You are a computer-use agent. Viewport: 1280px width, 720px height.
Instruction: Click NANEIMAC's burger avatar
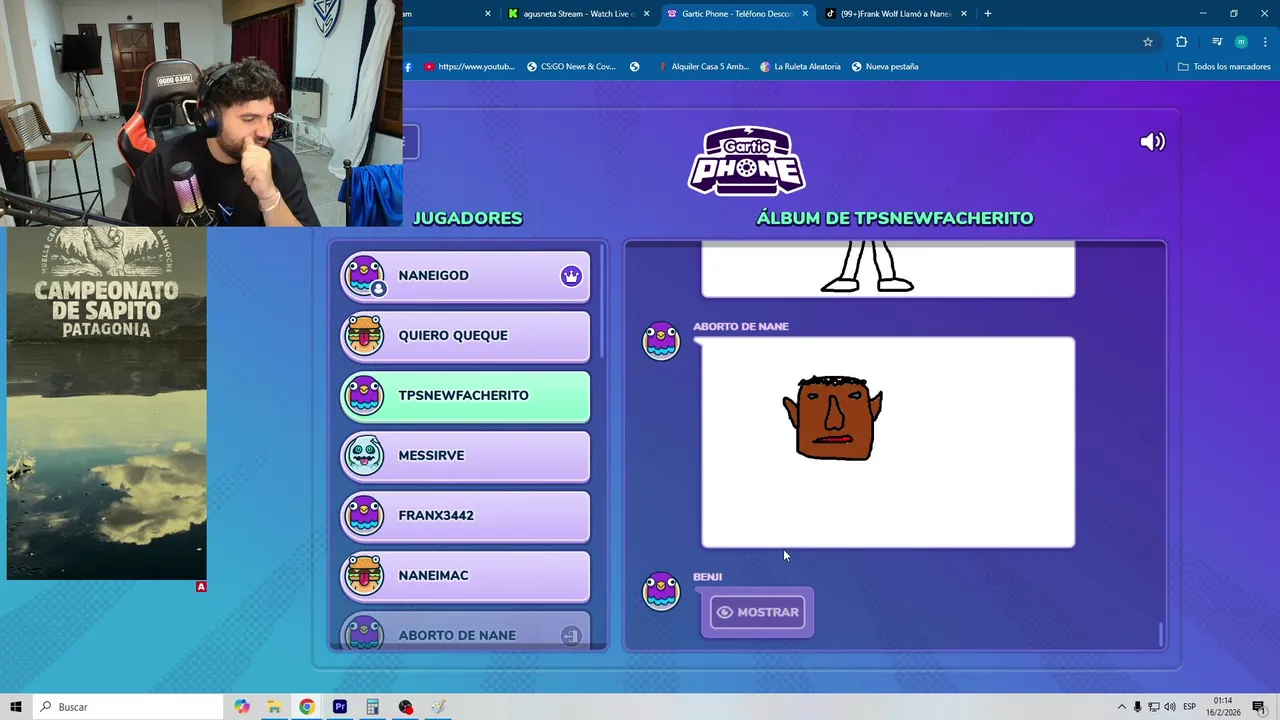click(x=364, y=576)
